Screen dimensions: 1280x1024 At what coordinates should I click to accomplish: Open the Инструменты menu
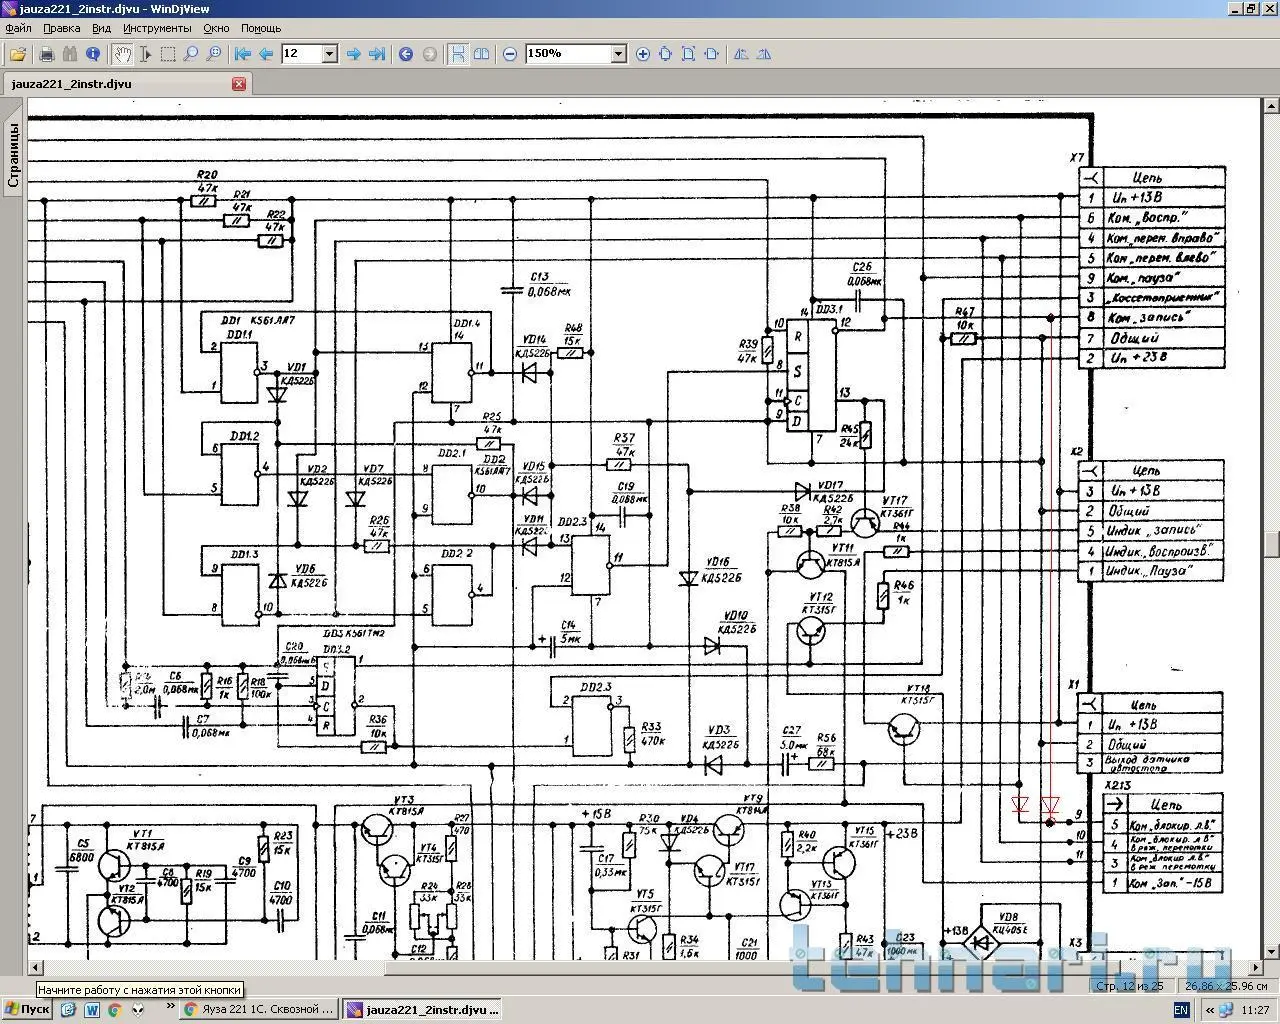click(x=157, y=28)
